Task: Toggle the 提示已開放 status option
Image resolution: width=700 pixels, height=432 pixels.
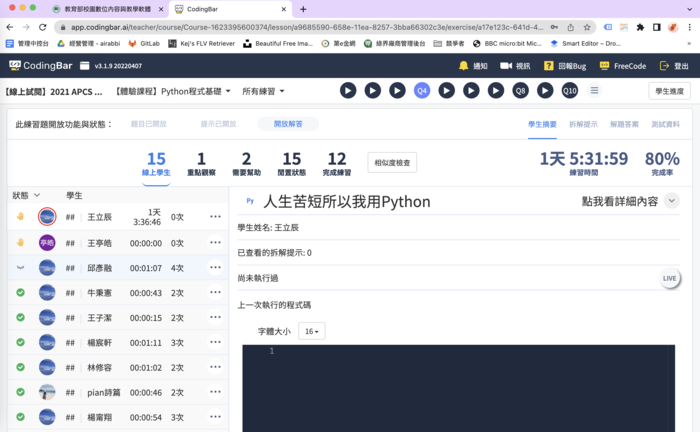Action: click(x=218, y=124)
